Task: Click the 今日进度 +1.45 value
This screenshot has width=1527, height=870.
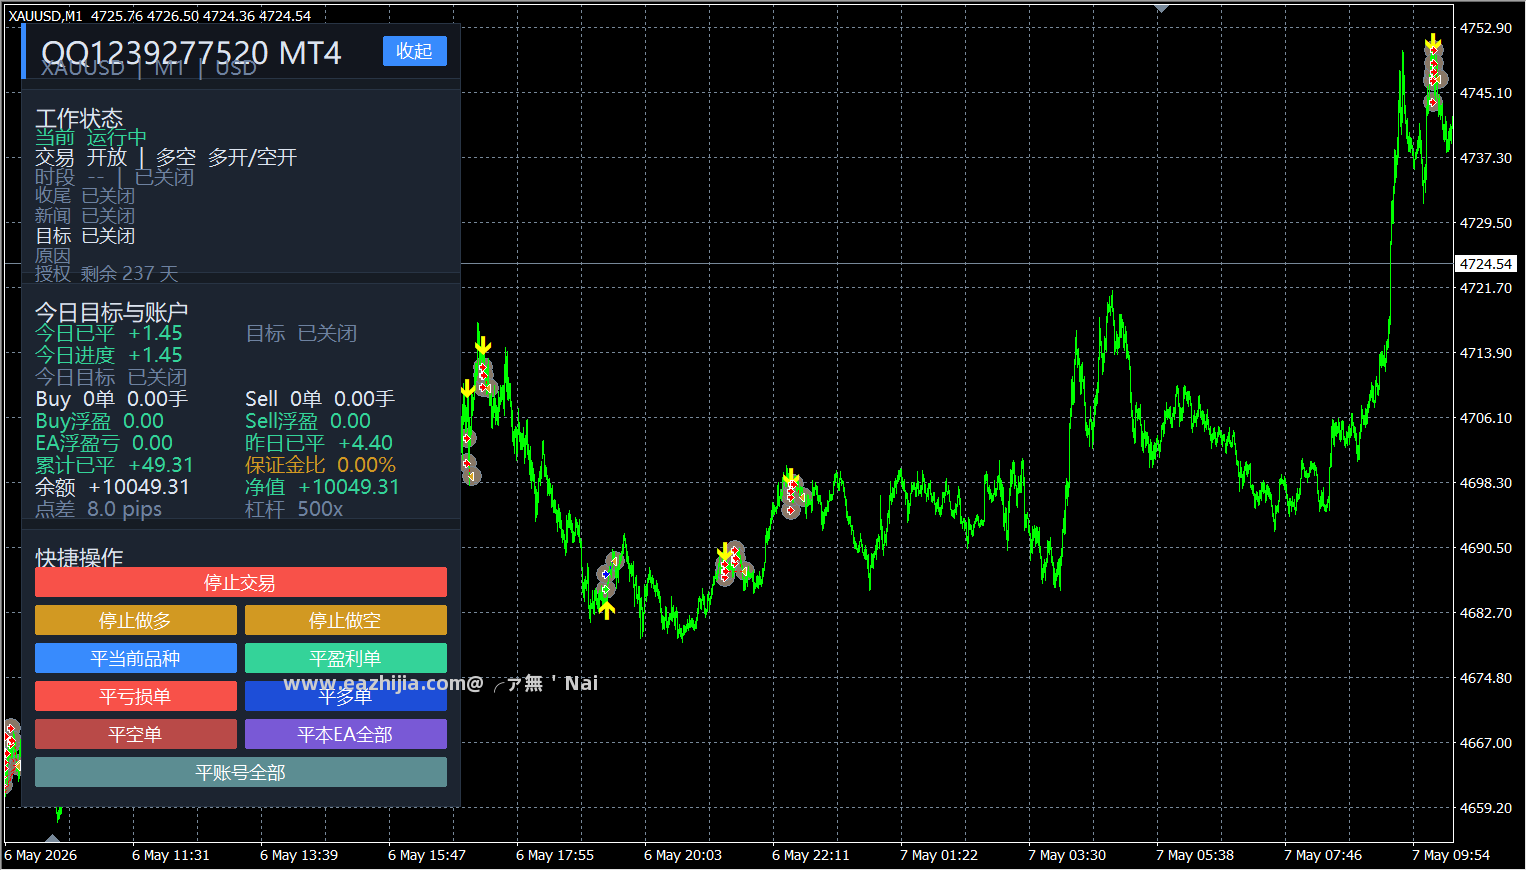Action: 109,355
